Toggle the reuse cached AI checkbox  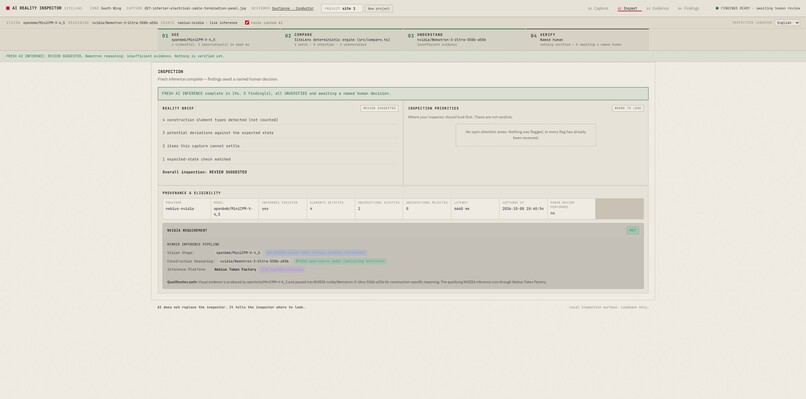pos(247,23)
